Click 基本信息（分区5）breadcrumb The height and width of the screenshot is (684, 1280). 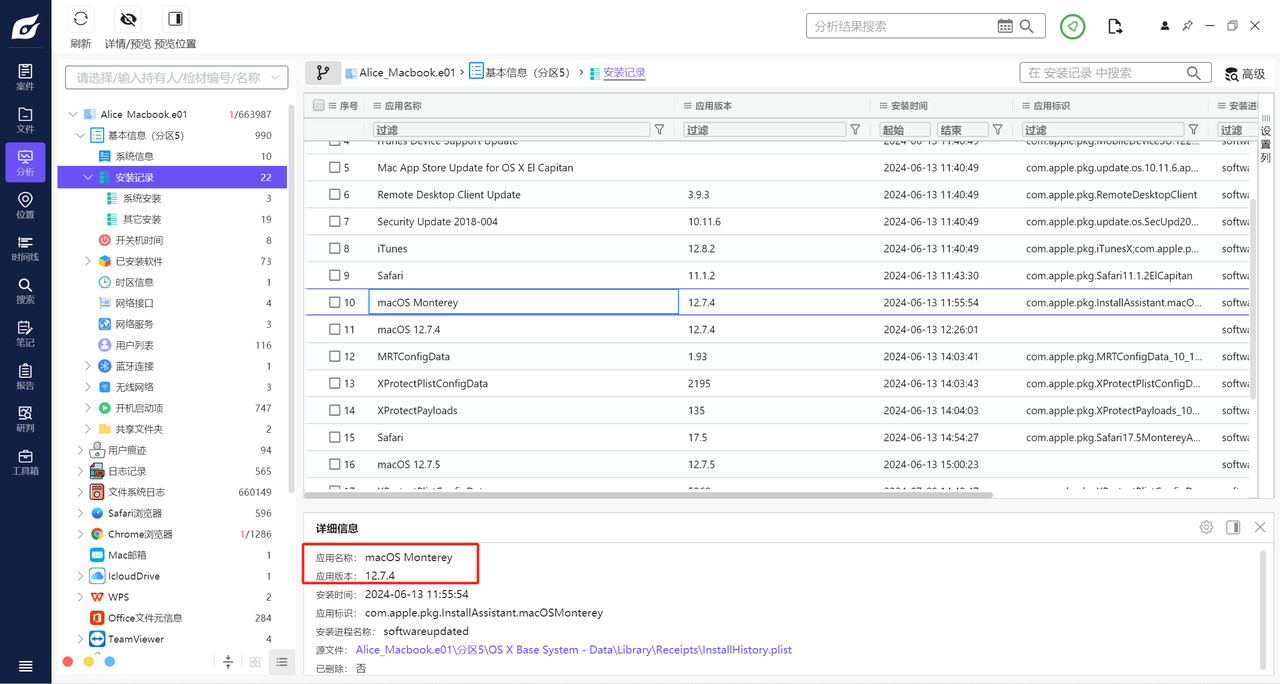coord(527,73)
